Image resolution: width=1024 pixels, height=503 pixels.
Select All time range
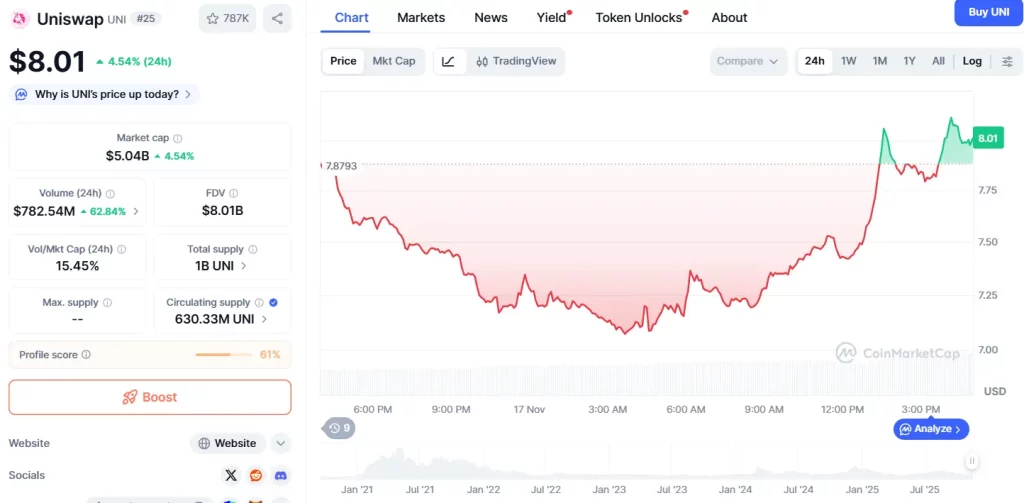[938, 61]
